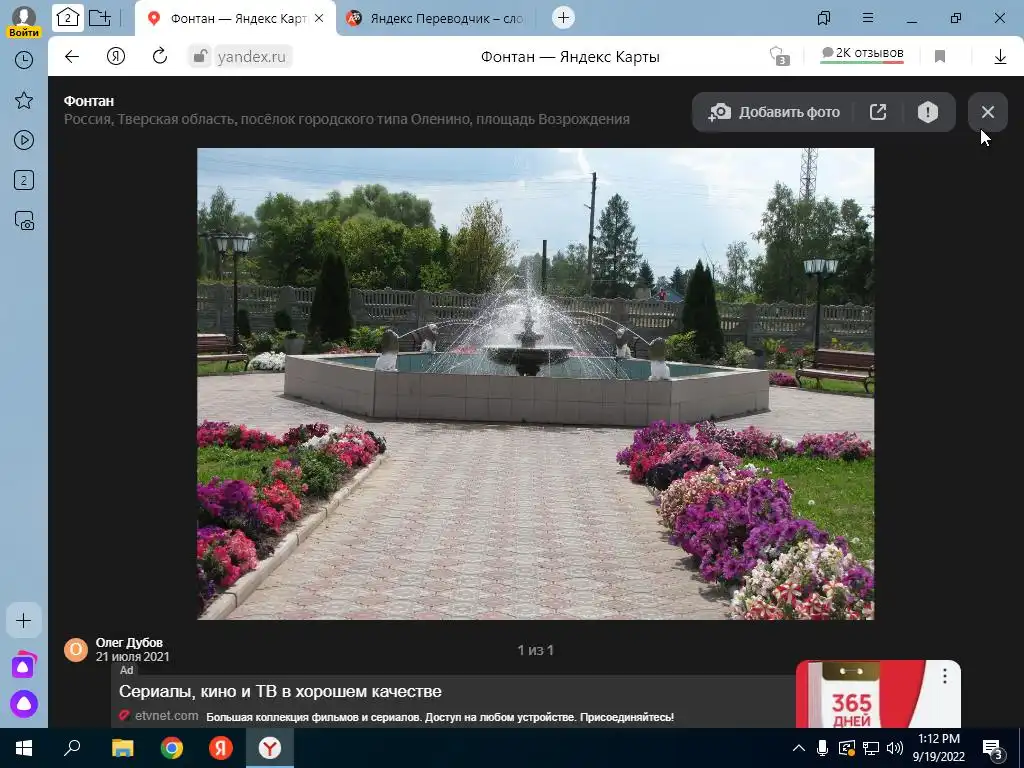The width and height of the screenshot is (1024, 768).
Task: Click the address площадь Возрождения text
Action: (x=552, y=120)
